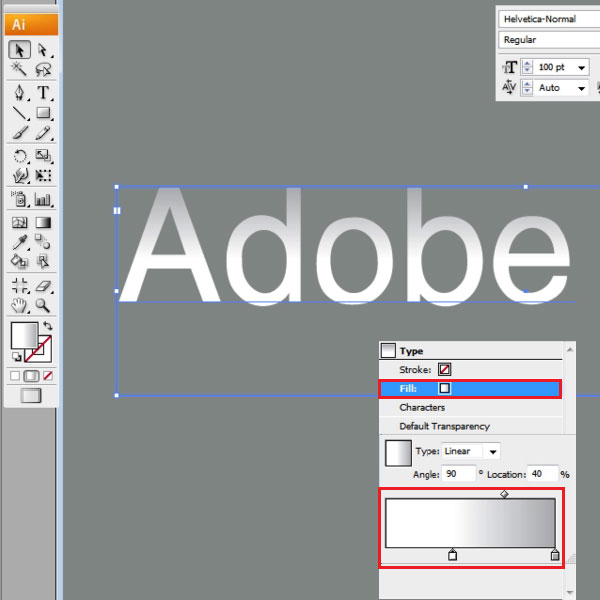The width and height of the screenshot is (600, 600).
Task: Select the Pen tool
Action: tap(20, 93)
